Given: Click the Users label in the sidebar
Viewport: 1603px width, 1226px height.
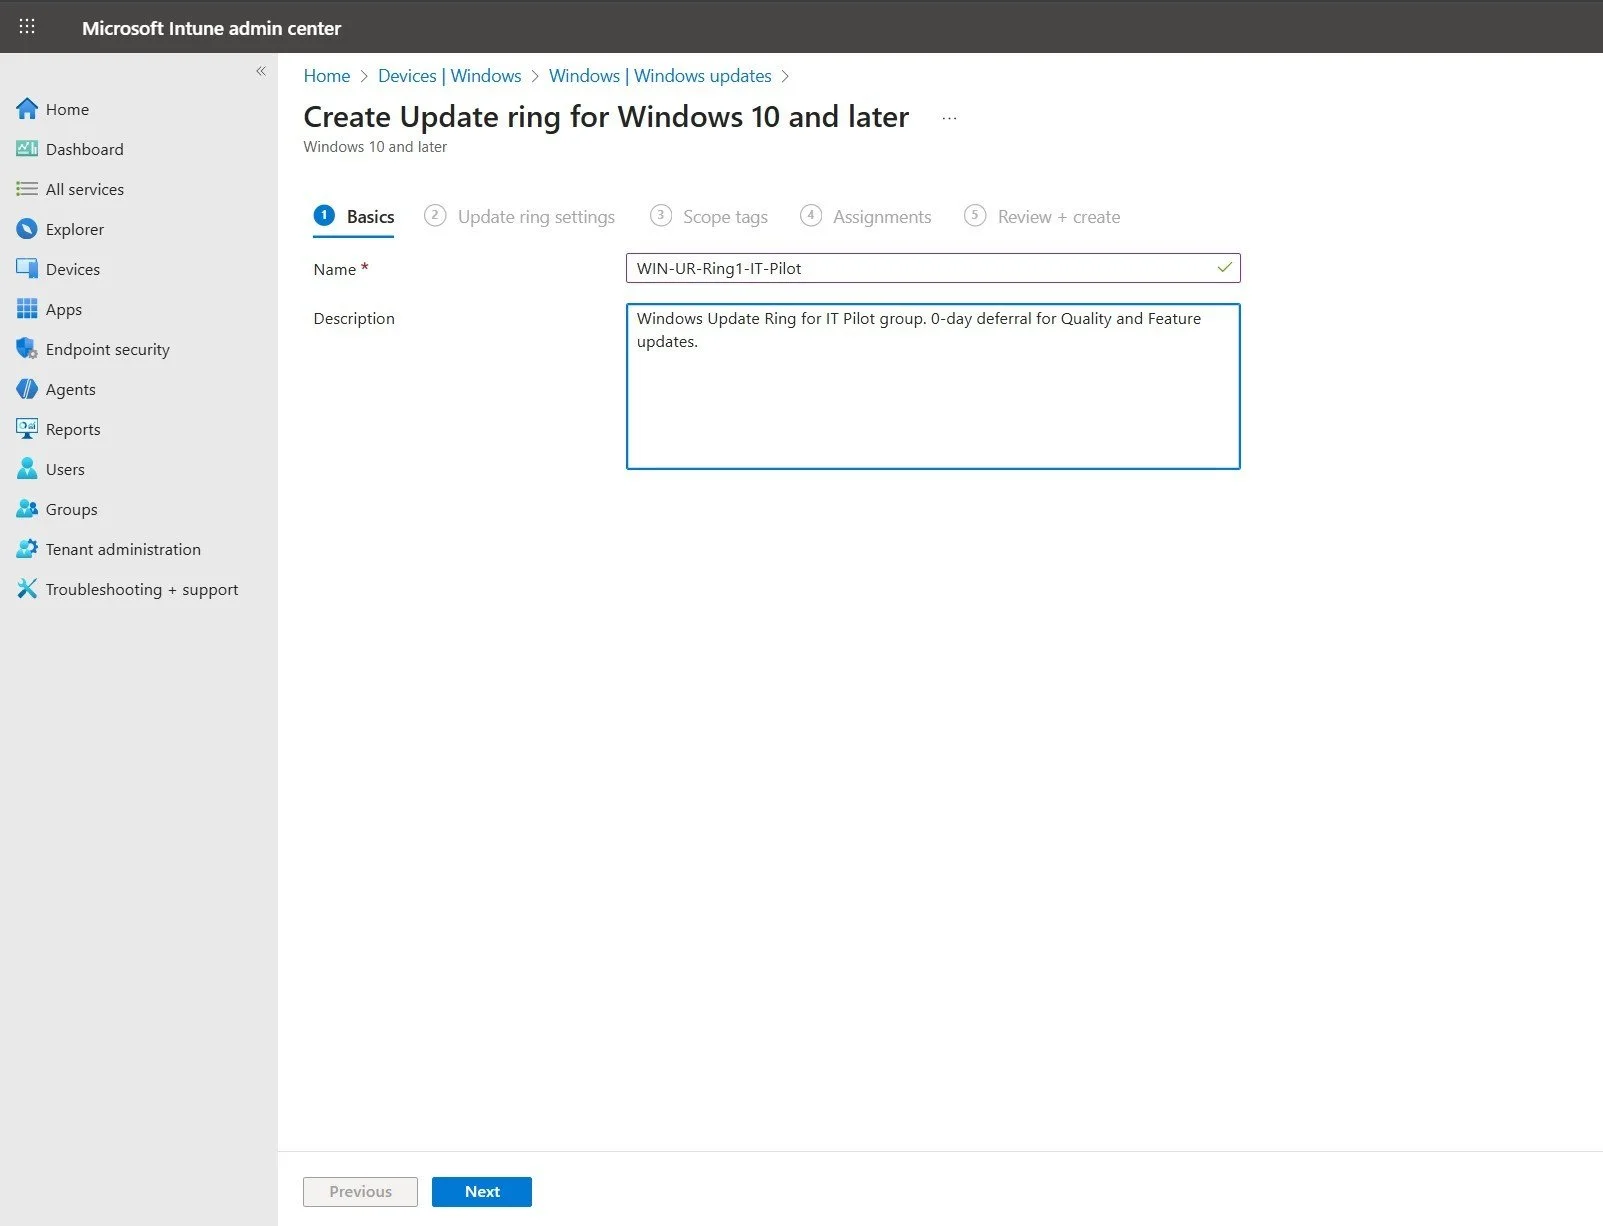Looking at the screenshot, I should click(65, 470).
